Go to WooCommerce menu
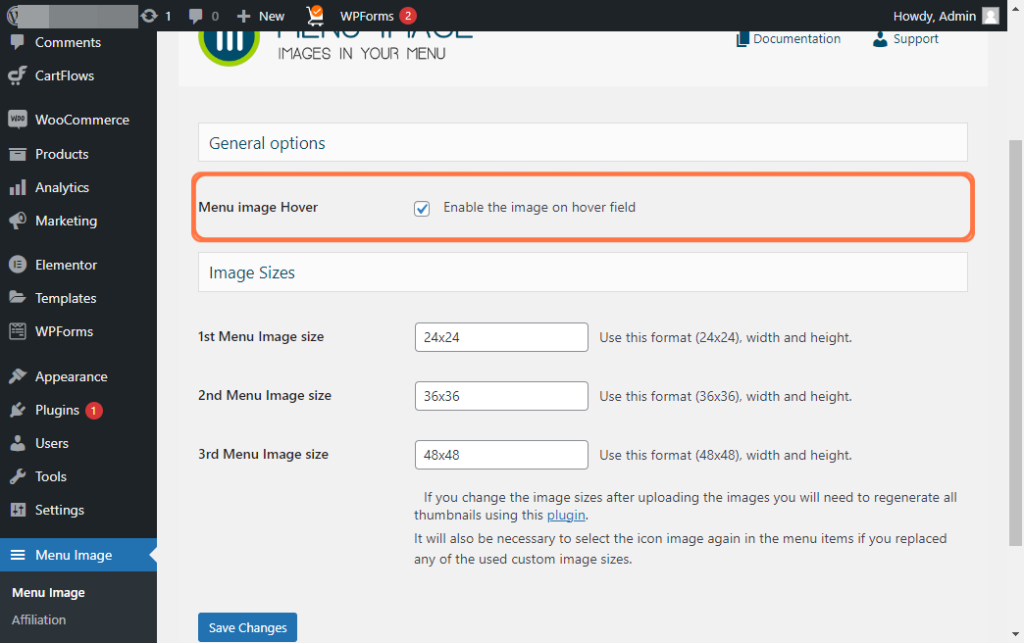 (x=82, y=120)
